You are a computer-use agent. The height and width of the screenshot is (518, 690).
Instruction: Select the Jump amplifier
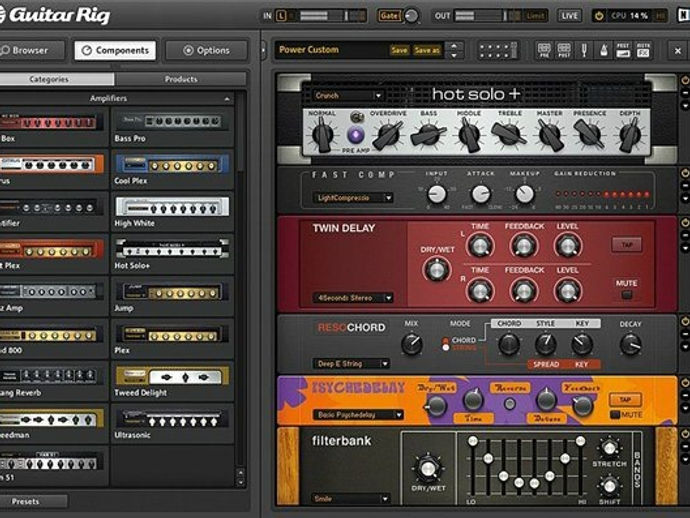[172, 296]
